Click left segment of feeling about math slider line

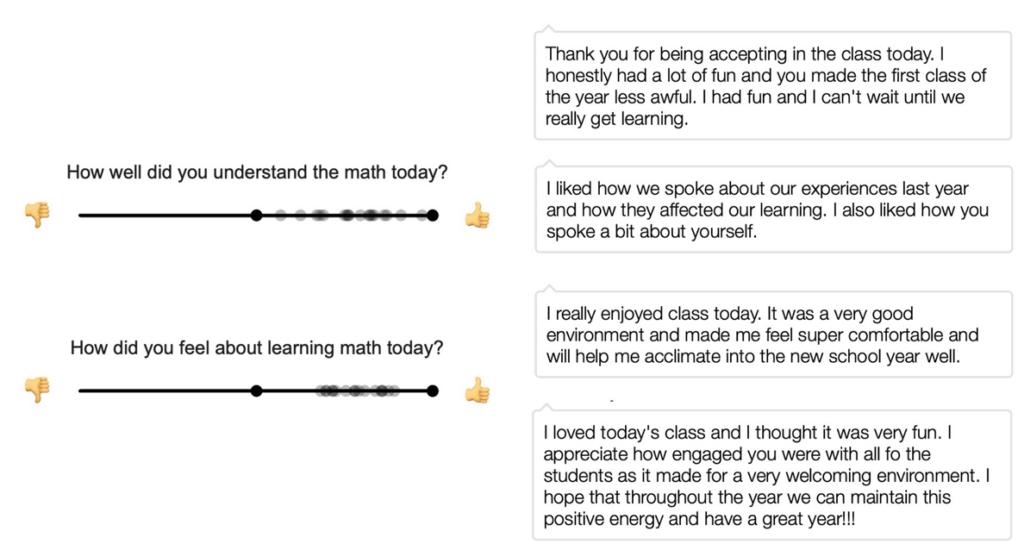165,391
